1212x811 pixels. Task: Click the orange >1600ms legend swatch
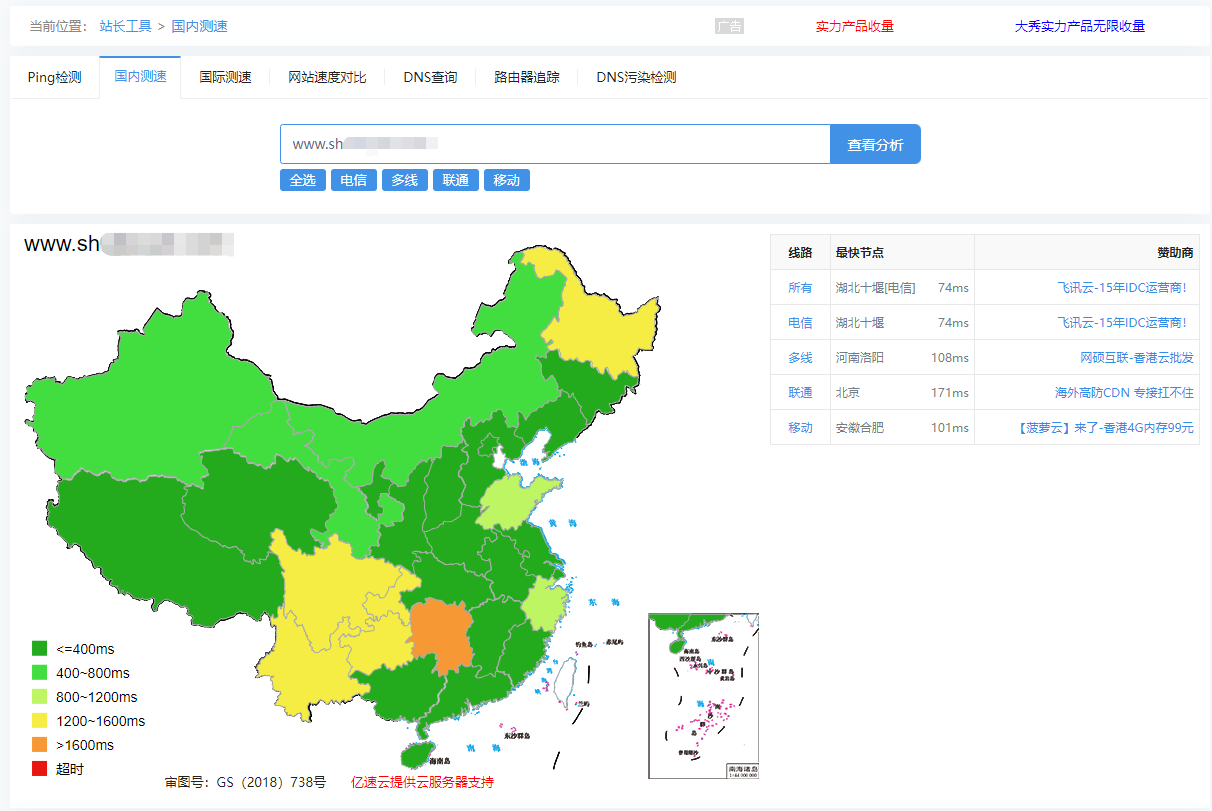pyautogui.click(x=40, y=745)
